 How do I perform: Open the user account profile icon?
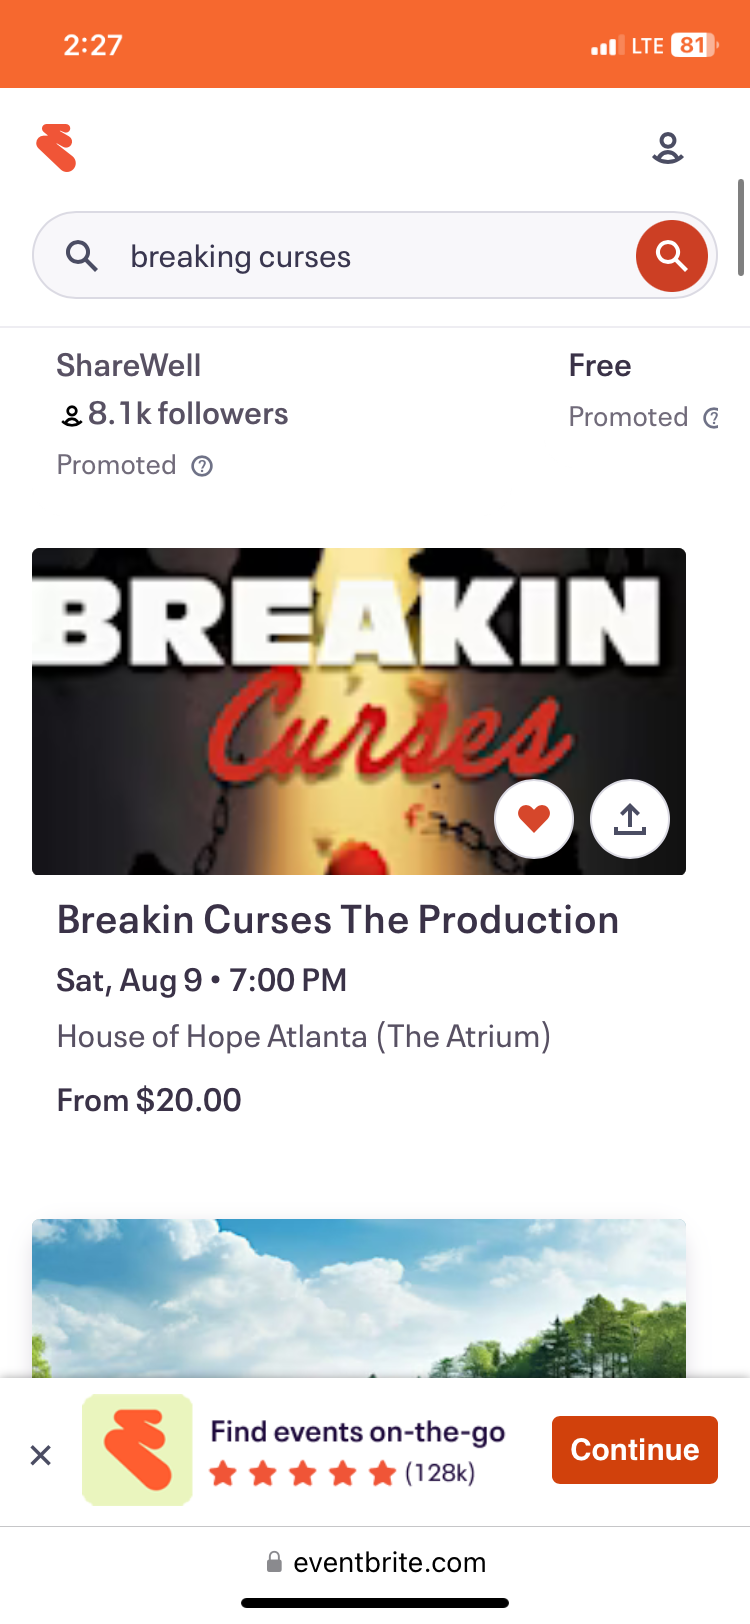pos(667,148)
